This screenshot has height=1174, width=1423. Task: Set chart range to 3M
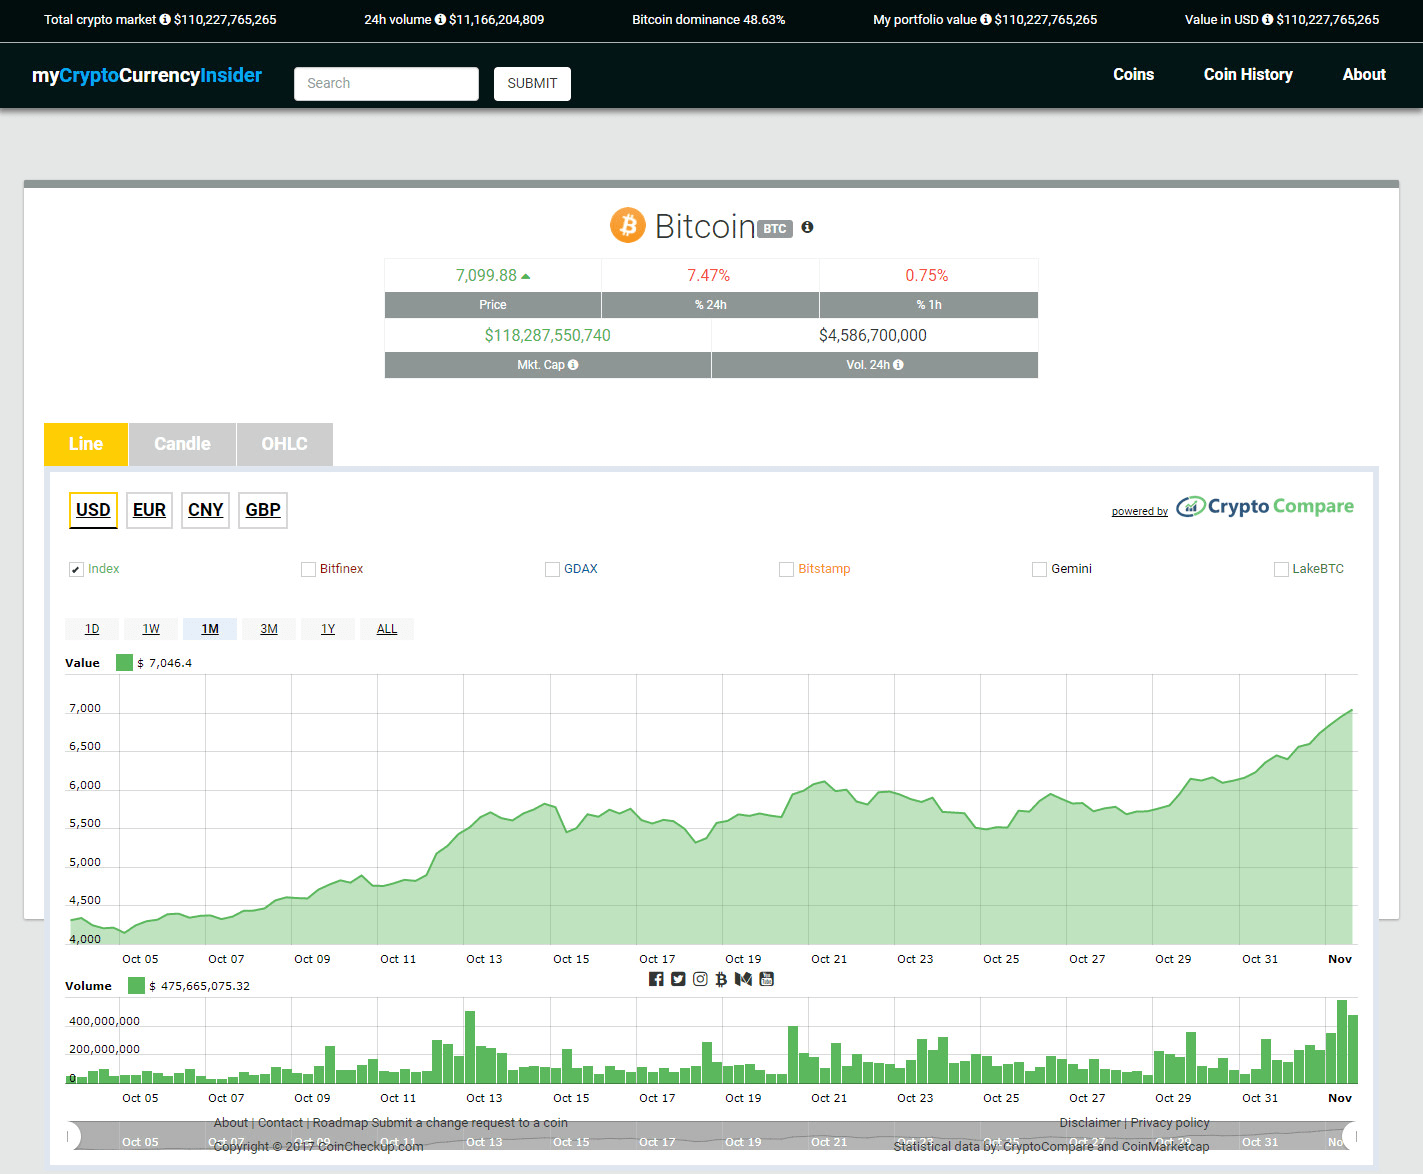pyautogui.click(x=269, y=629)
